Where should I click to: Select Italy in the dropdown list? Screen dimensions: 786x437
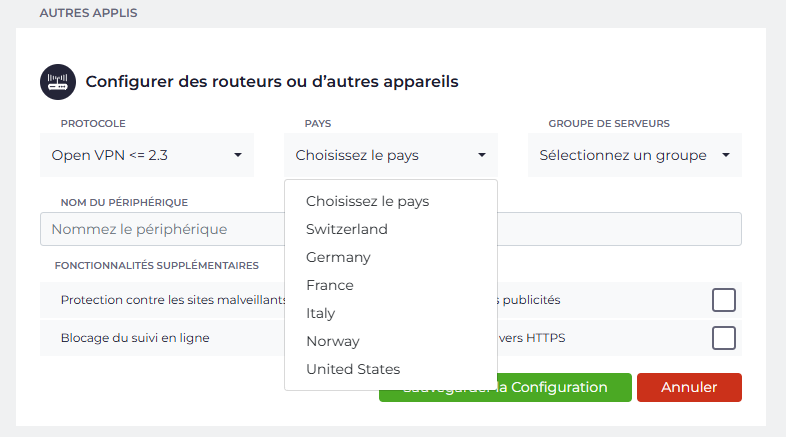coord(321,313)
